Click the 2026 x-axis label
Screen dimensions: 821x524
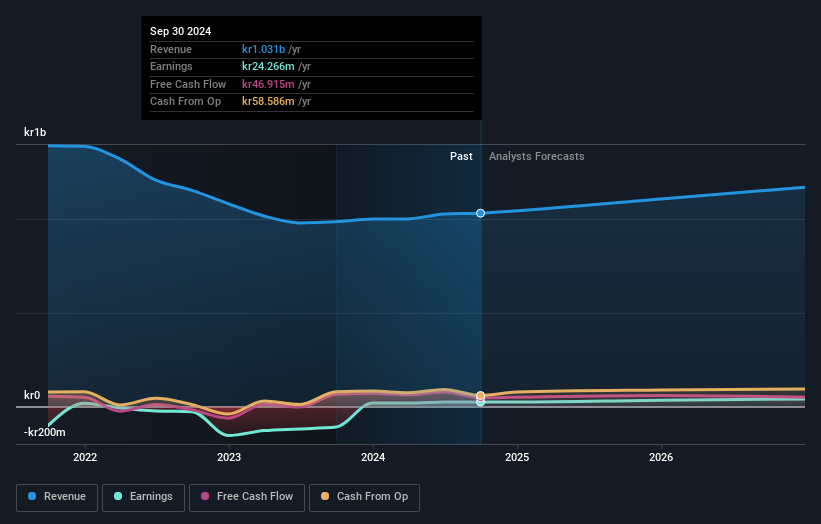point(661,457)
